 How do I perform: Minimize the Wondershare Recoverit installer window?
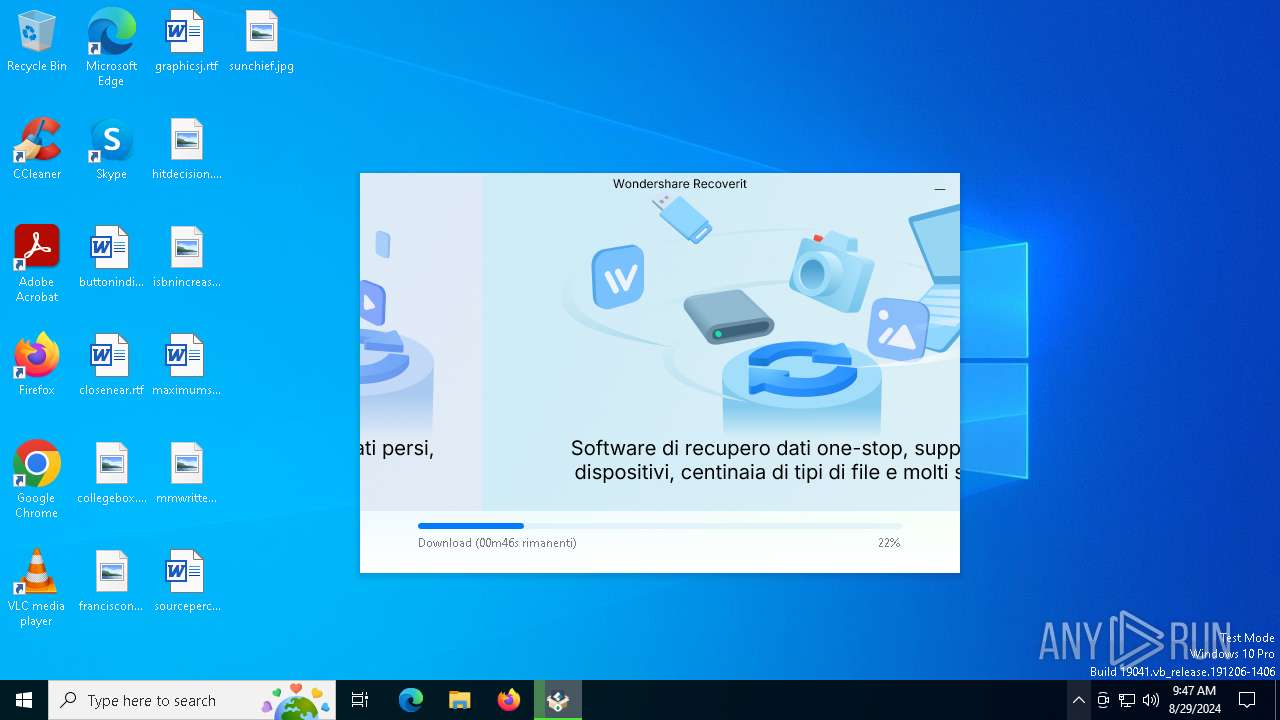pyautogui.click(x=939, y=188)
